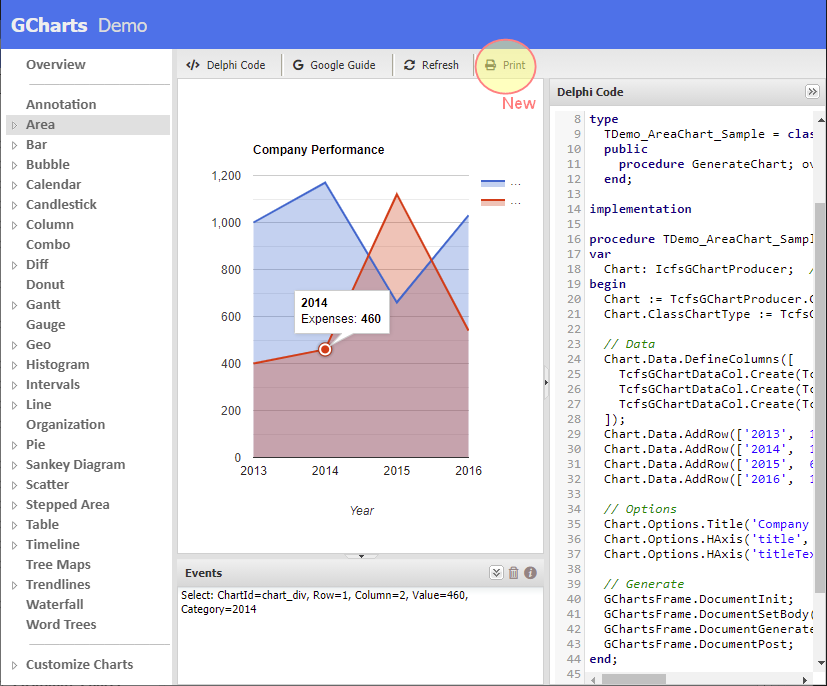Expand the Sankey Diagram node arrow
This screenshot has width=827, height=686.
14,465
